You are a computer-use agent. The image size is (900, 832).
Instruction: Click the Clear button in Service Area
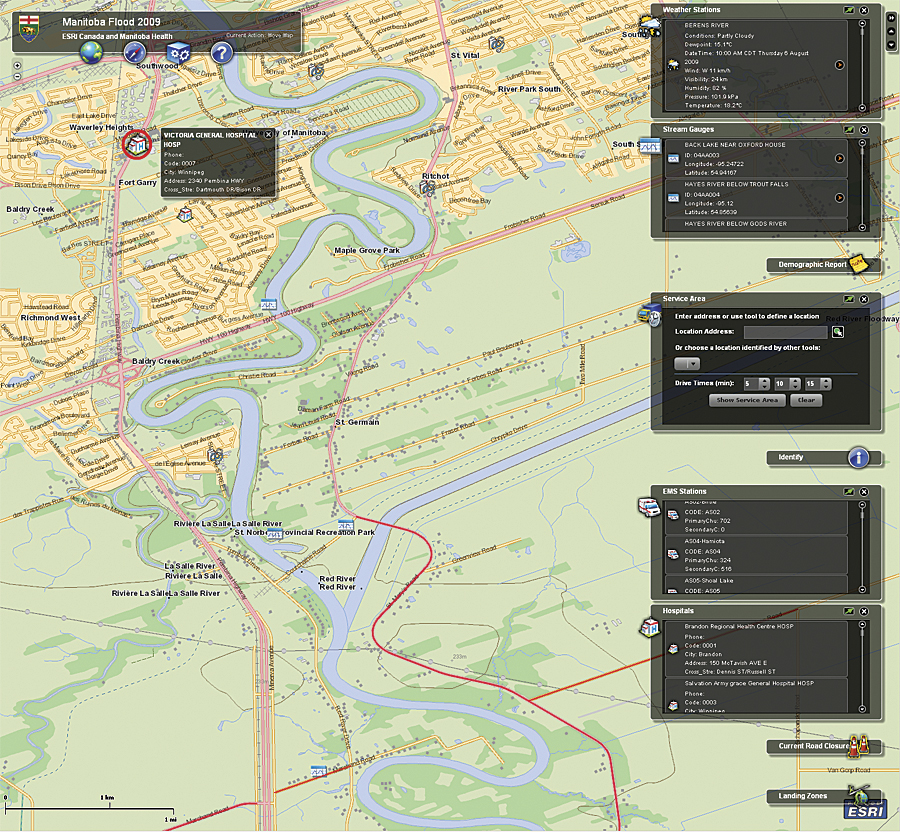point(806,401)
